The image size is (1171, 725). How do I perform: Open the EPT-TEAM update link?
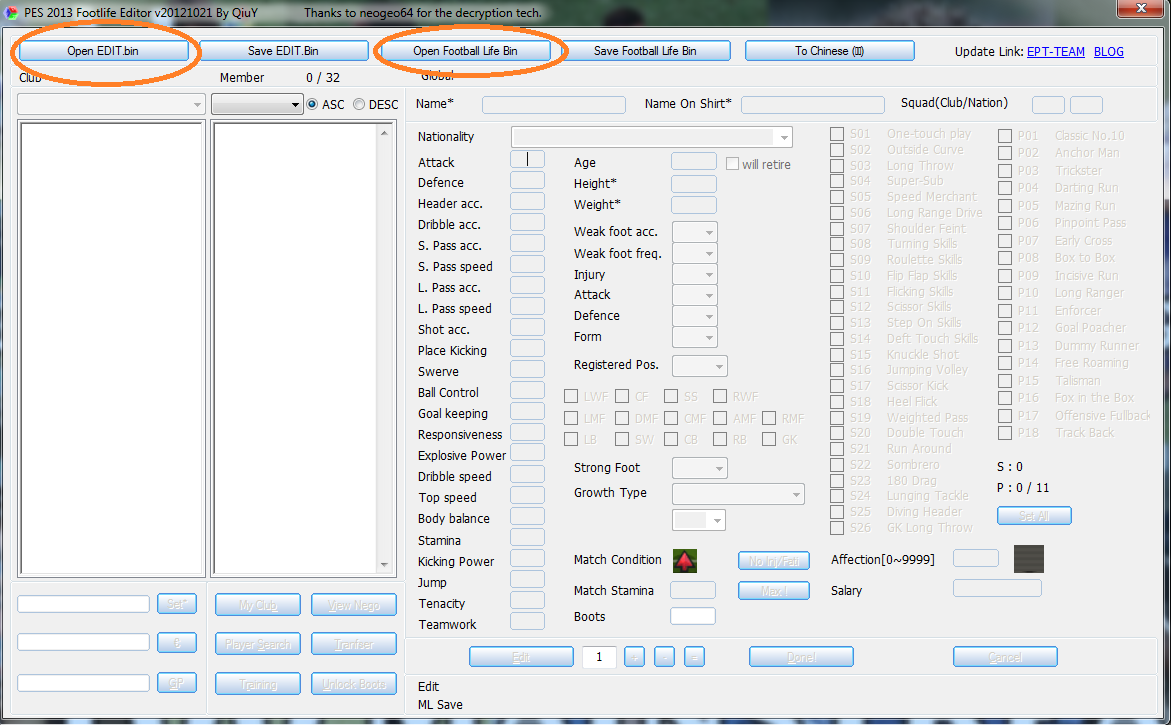point(1056,52)
